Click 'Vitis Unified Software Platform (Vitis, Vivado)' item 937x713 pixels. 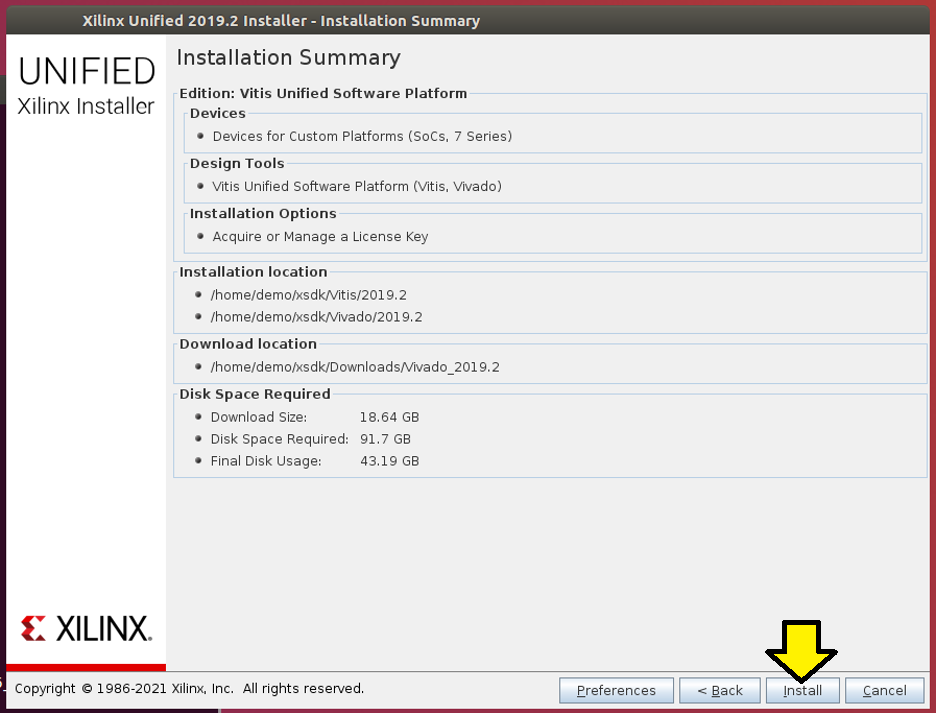357,186
